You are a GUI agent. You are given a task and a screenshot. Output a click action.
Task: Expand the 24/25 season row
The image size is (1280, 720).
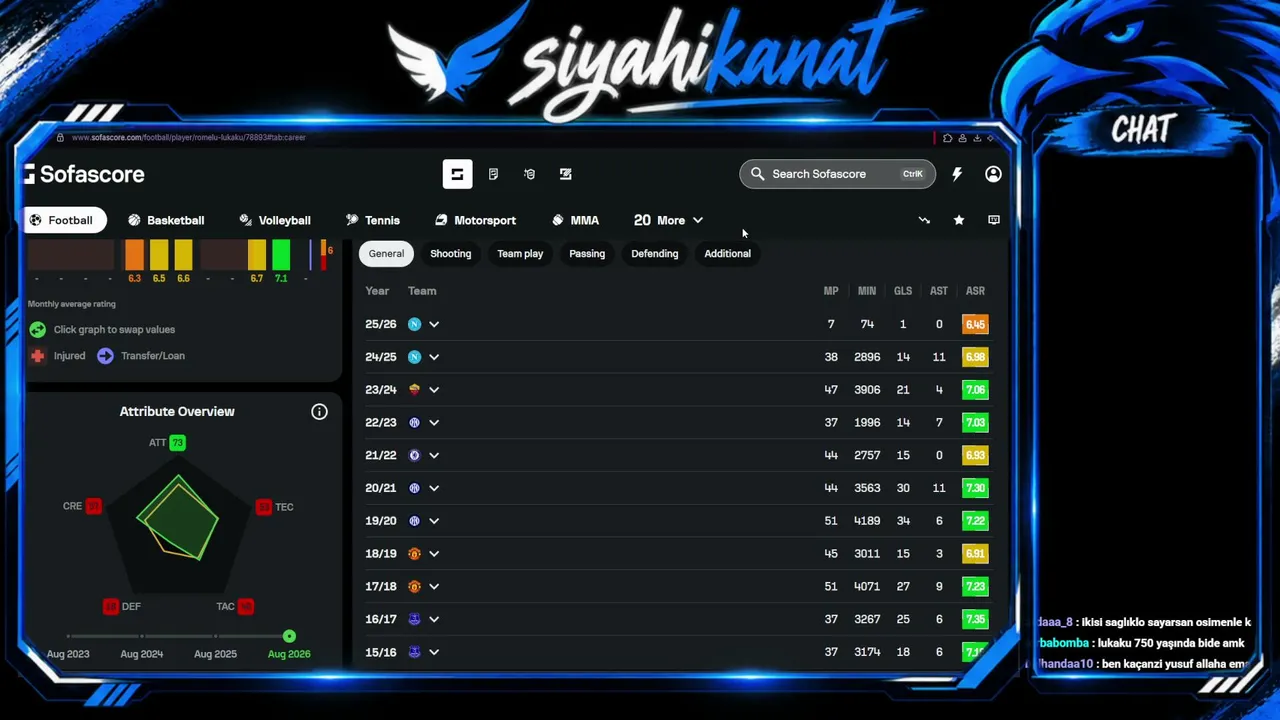point(434,357)
